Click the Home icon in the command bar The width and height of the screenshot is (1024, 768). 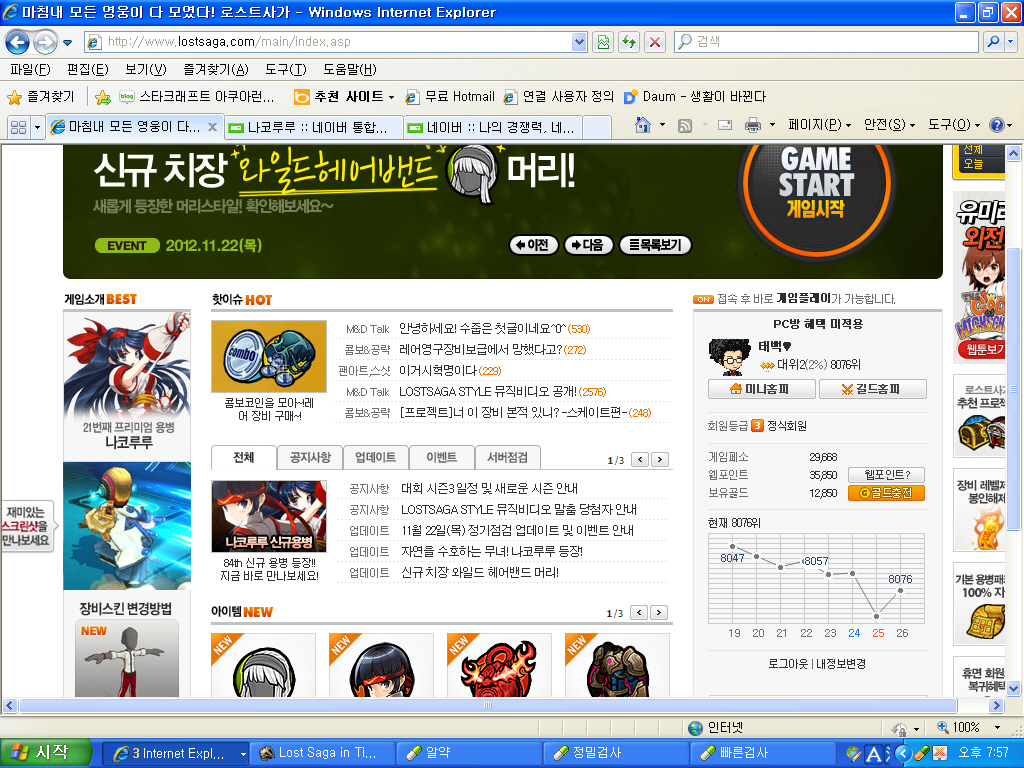(x=643, y=125)
